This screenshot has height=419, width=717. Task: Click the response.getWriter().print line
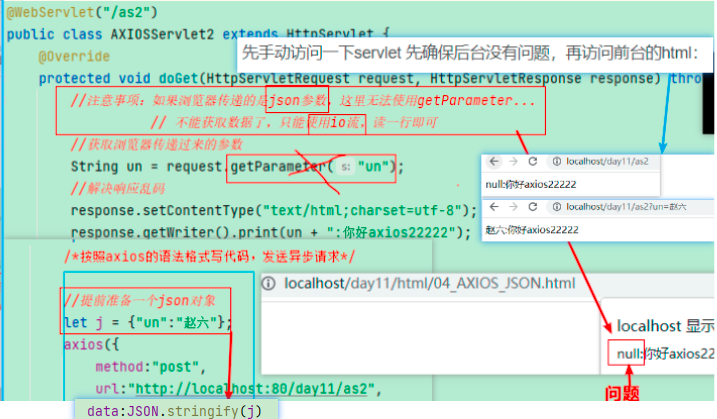[x=271, y=232]
